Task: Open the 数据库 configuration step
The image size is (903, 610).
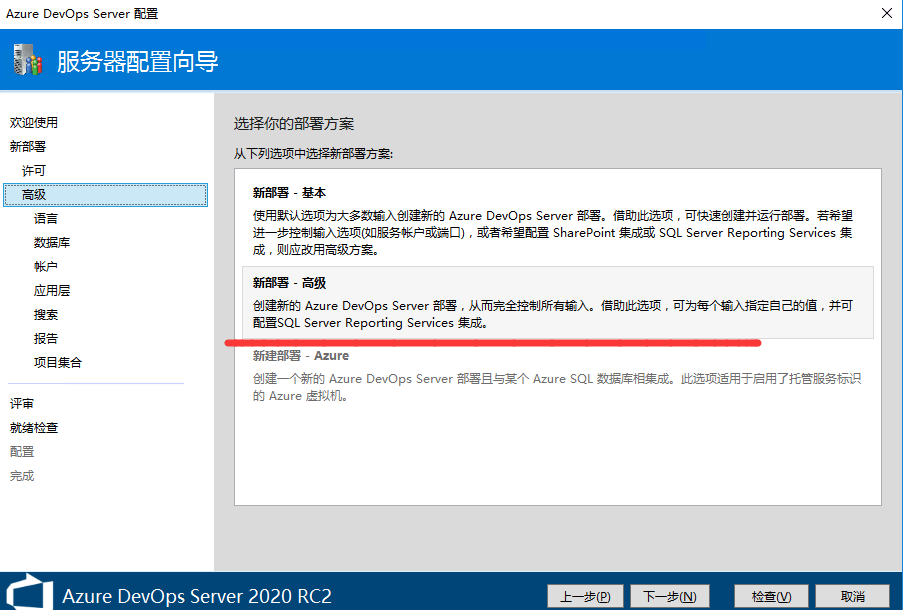Action: [52, 243]
